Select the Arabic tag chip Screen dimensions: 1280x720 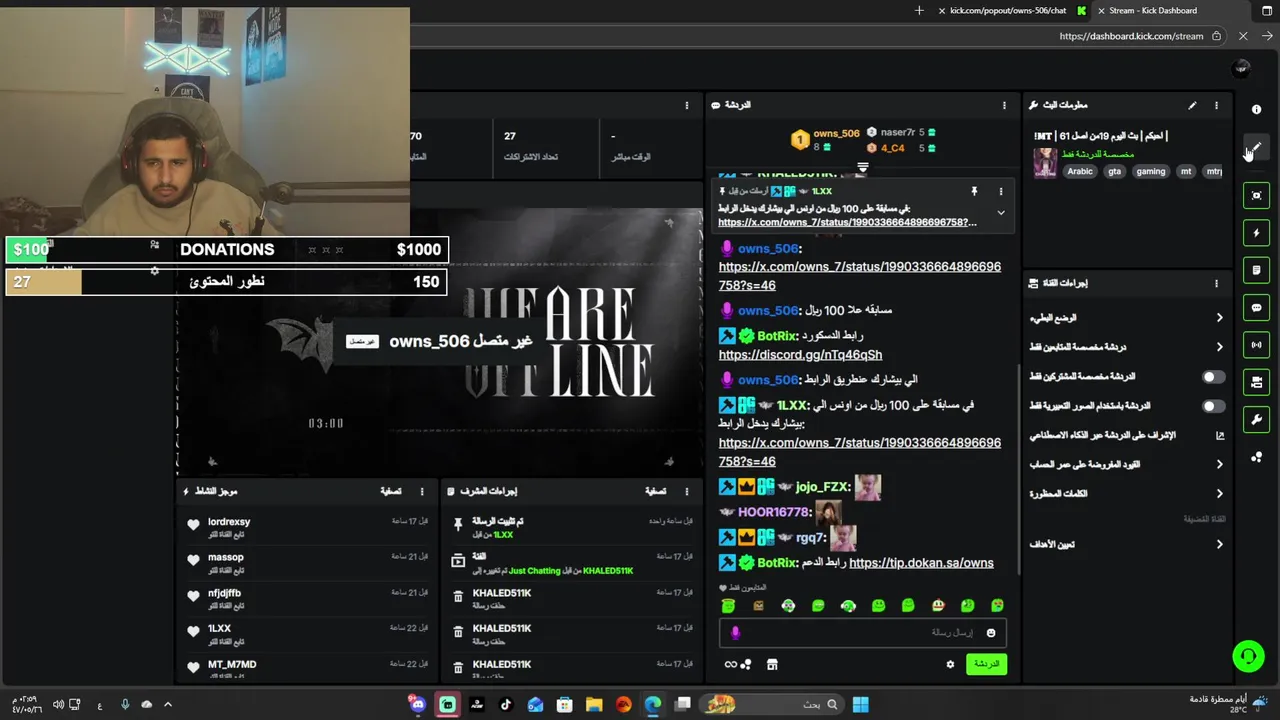point(1080,171)
